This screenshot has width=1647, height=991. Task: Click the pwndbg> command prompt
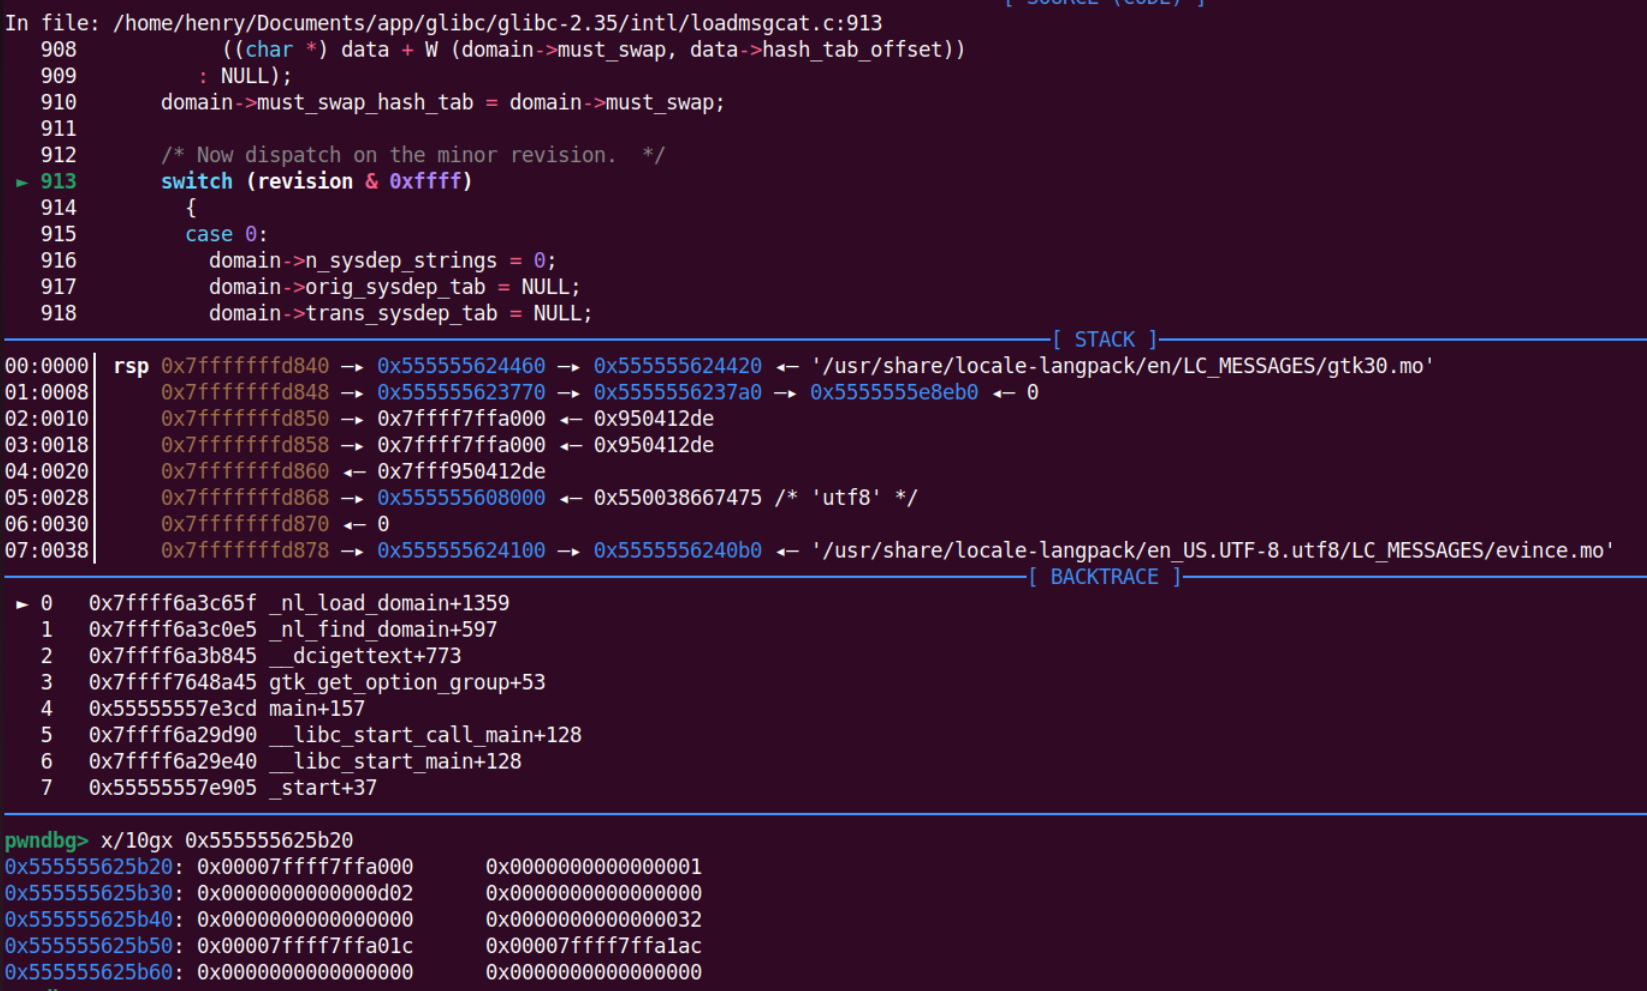pos(46,840)
